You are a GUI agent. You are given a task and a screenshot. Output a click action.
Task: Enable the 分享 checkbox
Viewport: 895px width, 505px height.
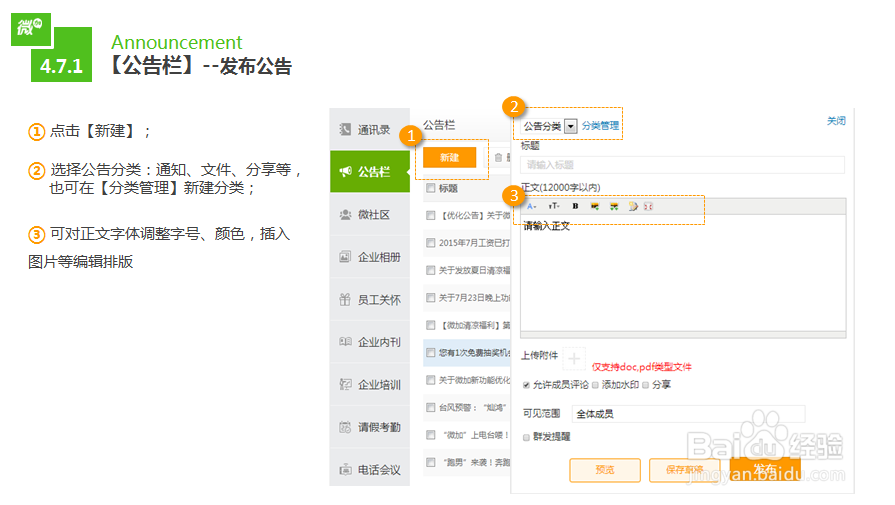coord(646,385)
